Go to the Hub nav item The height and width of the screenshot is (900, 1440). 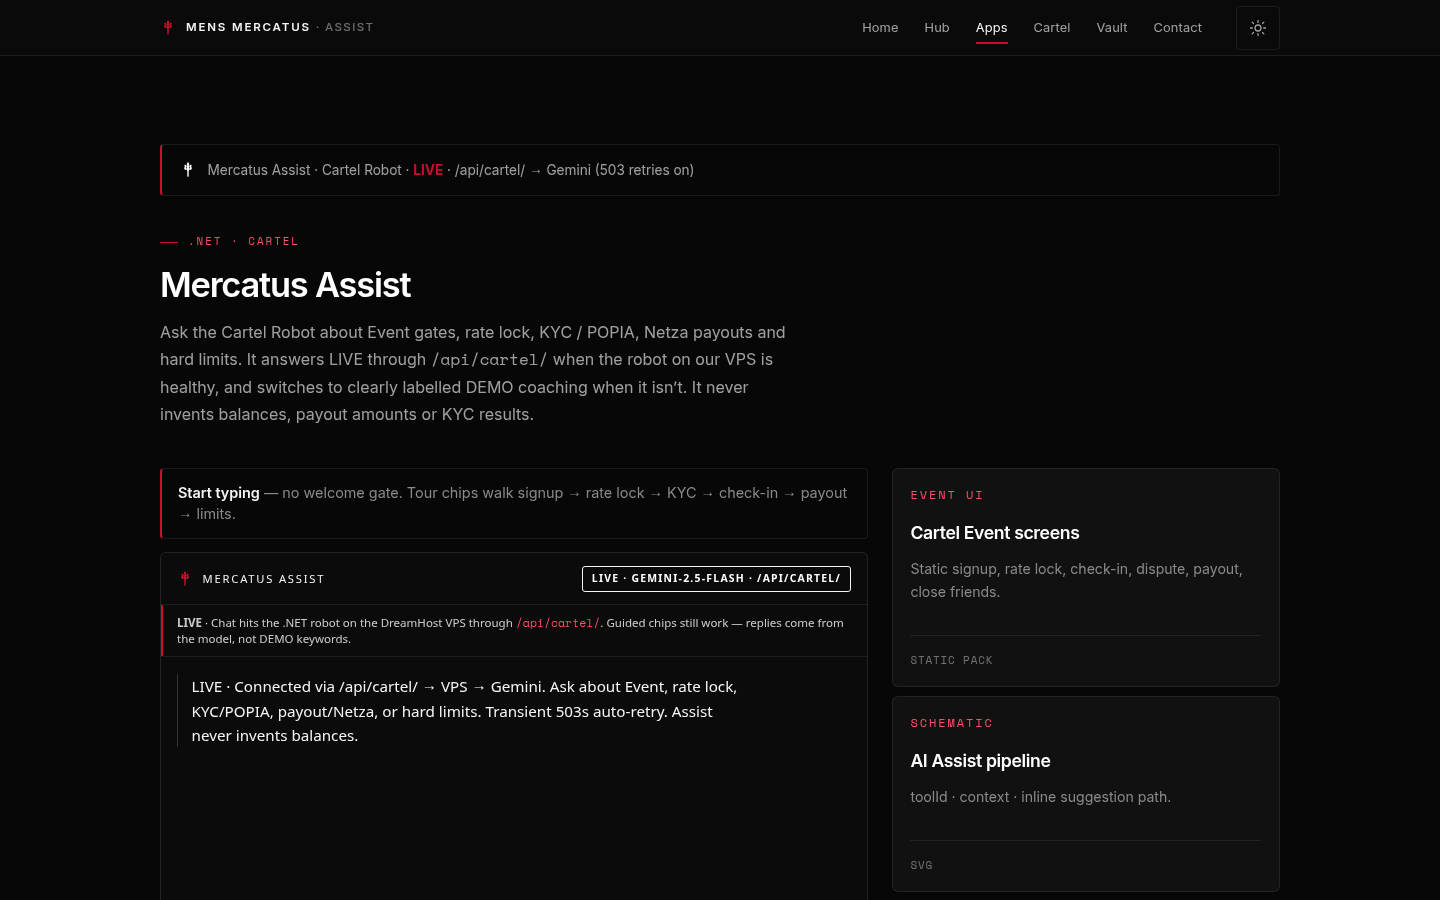pyautogui.click(x=937, y=27)
